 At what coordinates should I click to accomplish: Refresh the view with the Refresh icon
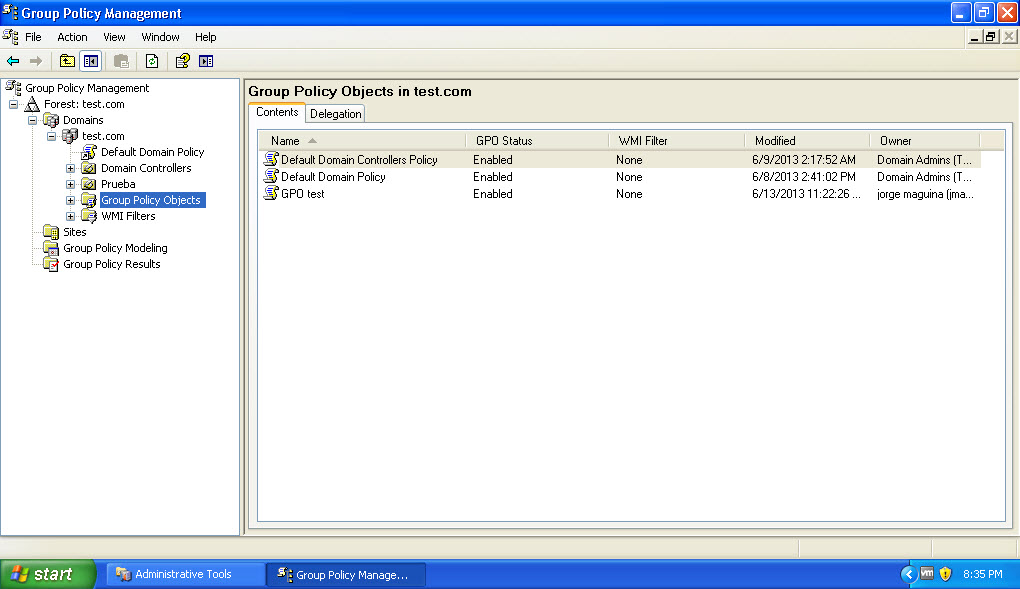[x=152, y=61]
